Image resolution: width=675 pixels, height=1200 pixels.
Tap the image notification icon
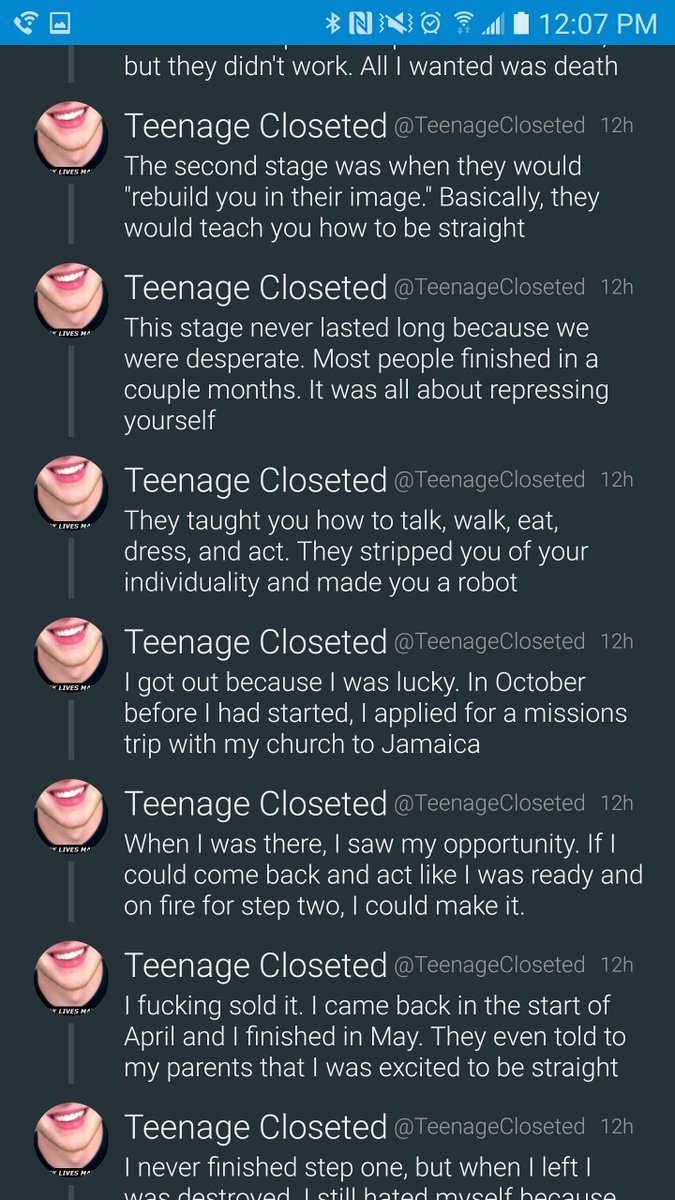point(60,22)
